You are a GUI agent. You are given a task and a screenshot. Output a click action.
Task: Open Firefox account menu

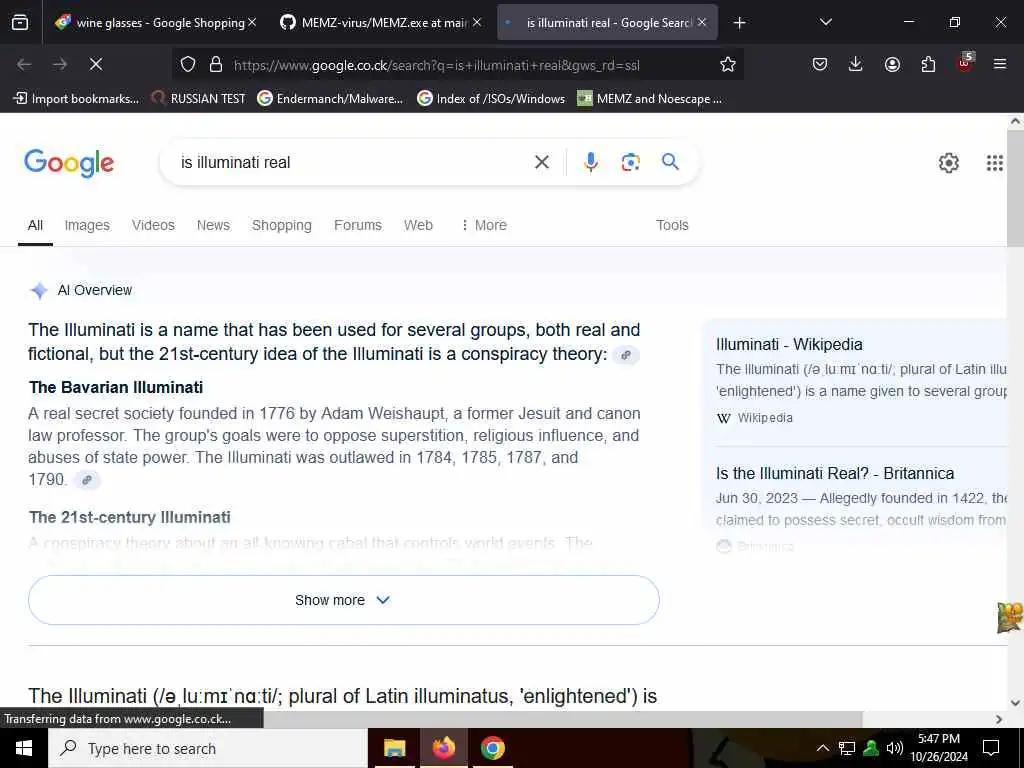(x=892, y=64)
